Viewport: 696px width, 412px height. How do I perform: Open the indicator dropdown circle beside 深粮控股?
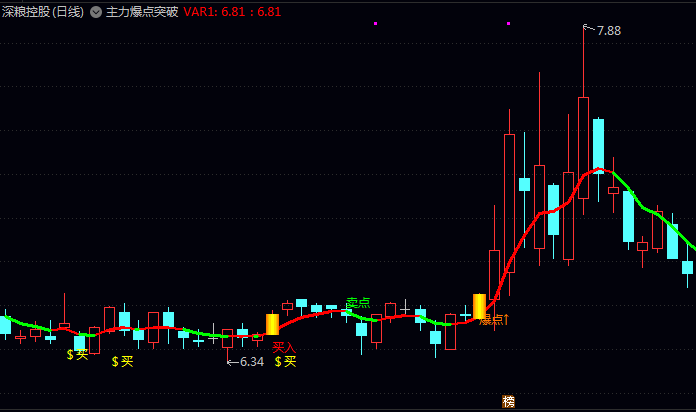96,12
